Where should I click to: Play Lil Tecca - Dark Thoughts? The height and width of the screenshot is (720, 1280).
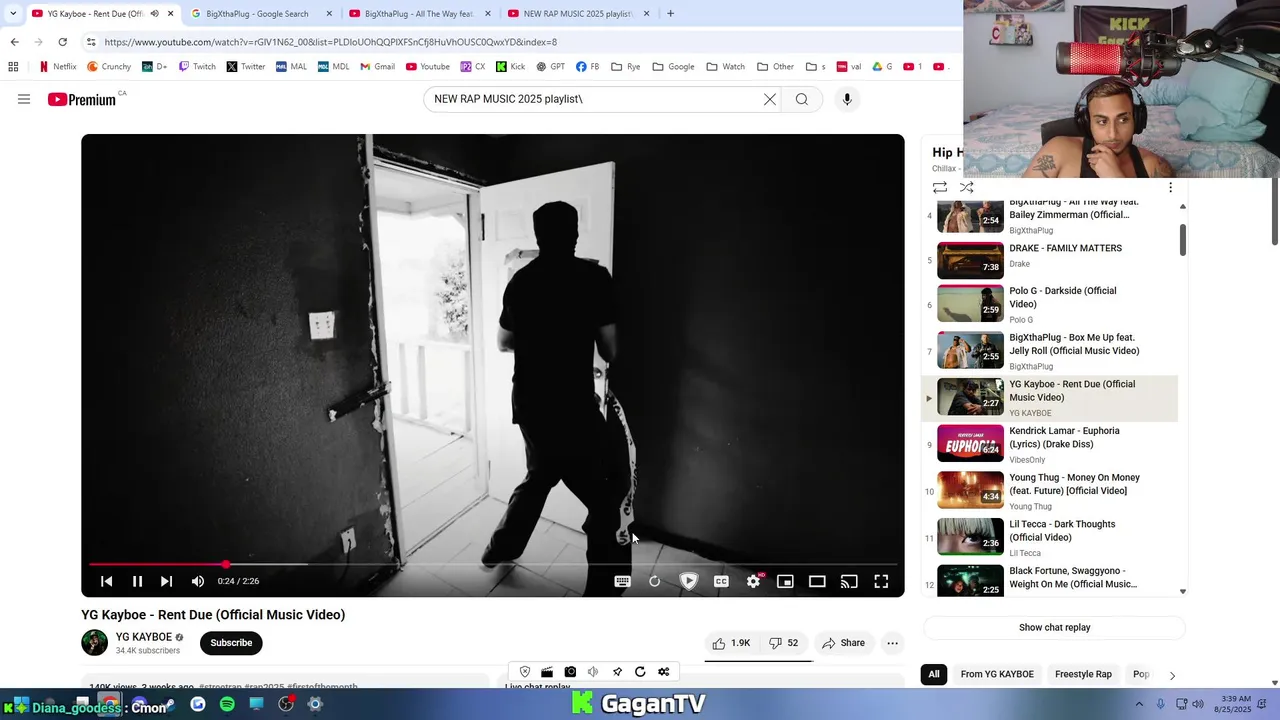[1049, 538]
